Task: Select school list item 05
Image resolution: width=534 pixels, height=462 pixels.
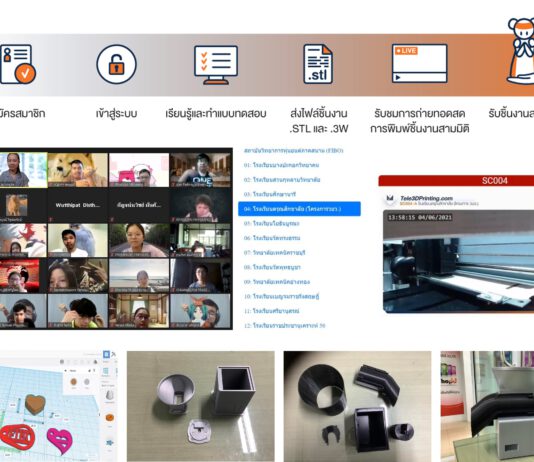Action: click(x=271, y=223)
